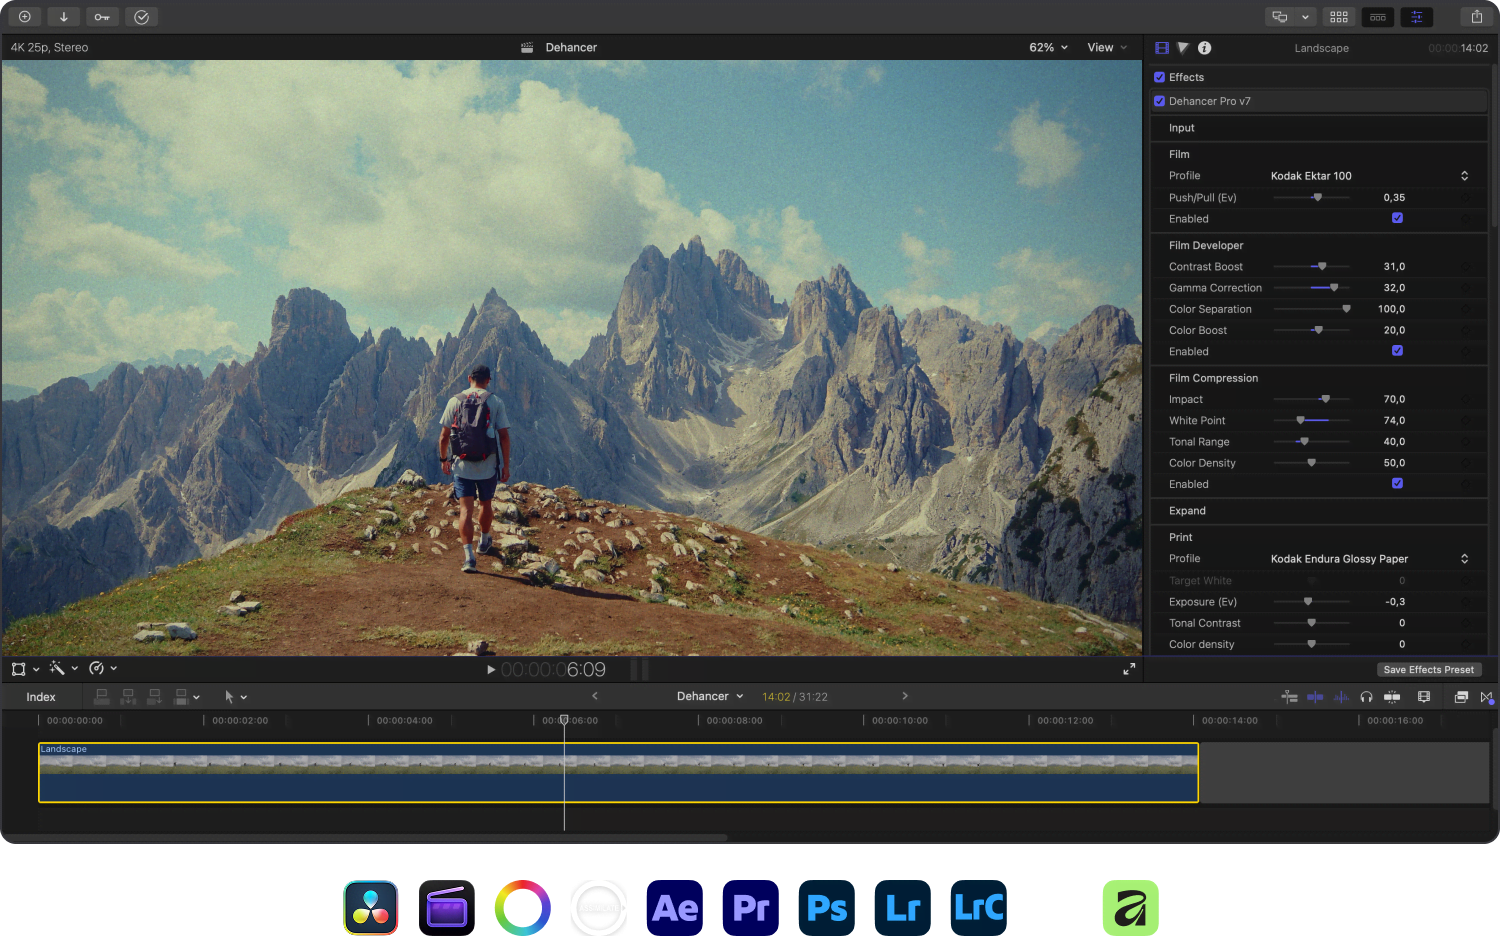Open the Info inspector icon

tap(1205, 48)
